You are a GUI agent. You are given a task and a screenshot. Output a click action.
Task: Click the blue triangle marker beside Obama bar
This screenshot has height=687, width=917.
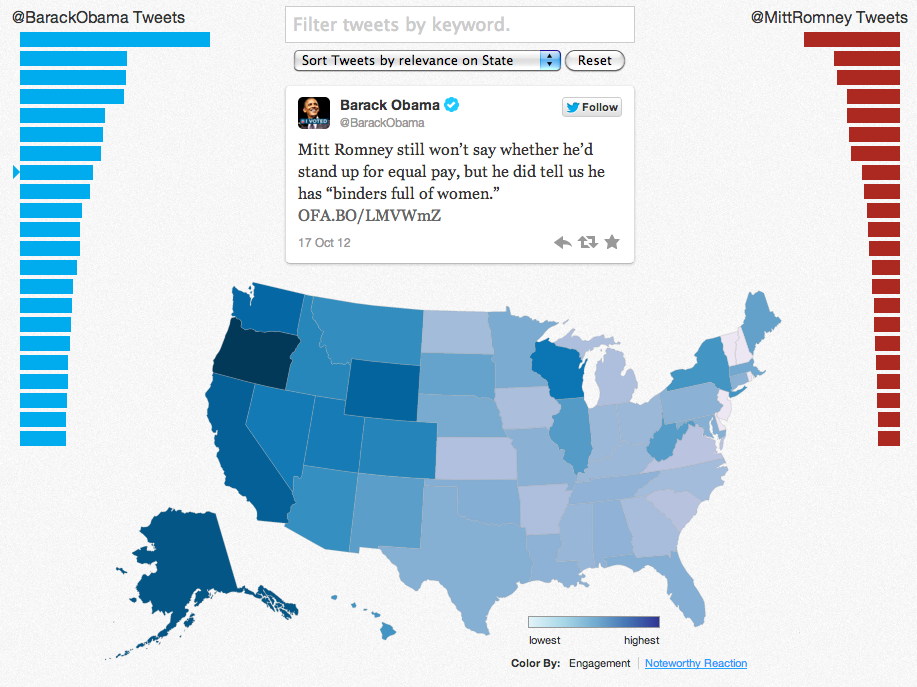tap(16, 172)
